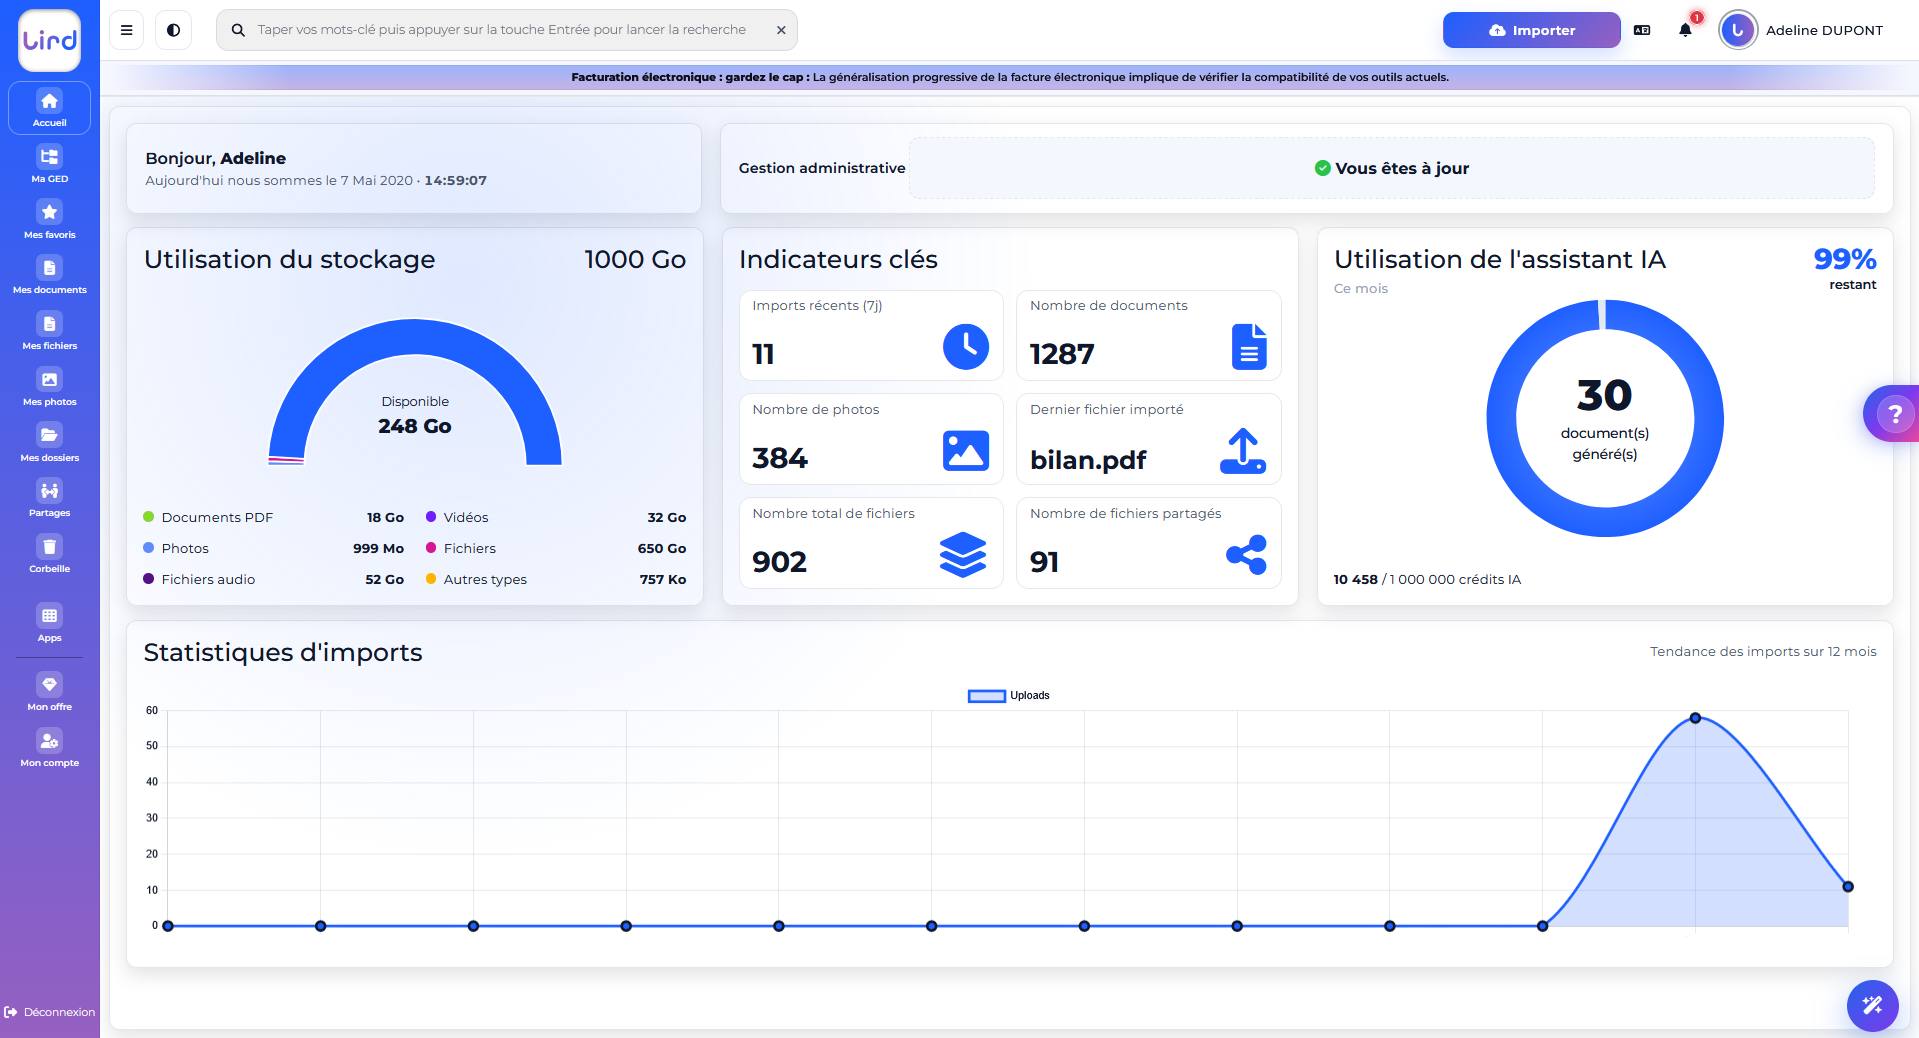Click the Dernier fichier importé bilan.pdf card
The image size is (1919, 1038).
click(x=1148, y=439)
